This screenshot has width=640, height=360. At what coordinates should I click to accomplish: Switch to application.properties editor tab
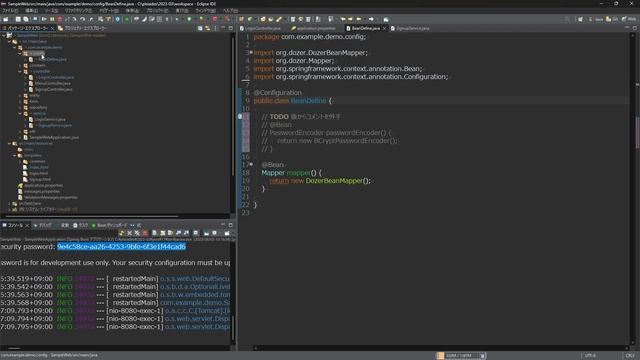(x=313, y=28)
